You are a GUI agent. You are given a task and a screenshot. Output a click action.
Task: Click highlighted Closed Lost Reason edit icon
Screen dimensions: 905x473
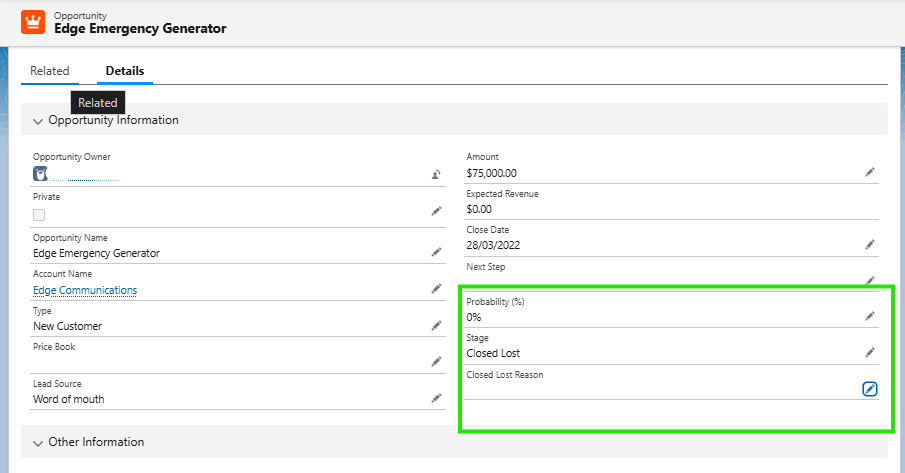tap(870, 389)
